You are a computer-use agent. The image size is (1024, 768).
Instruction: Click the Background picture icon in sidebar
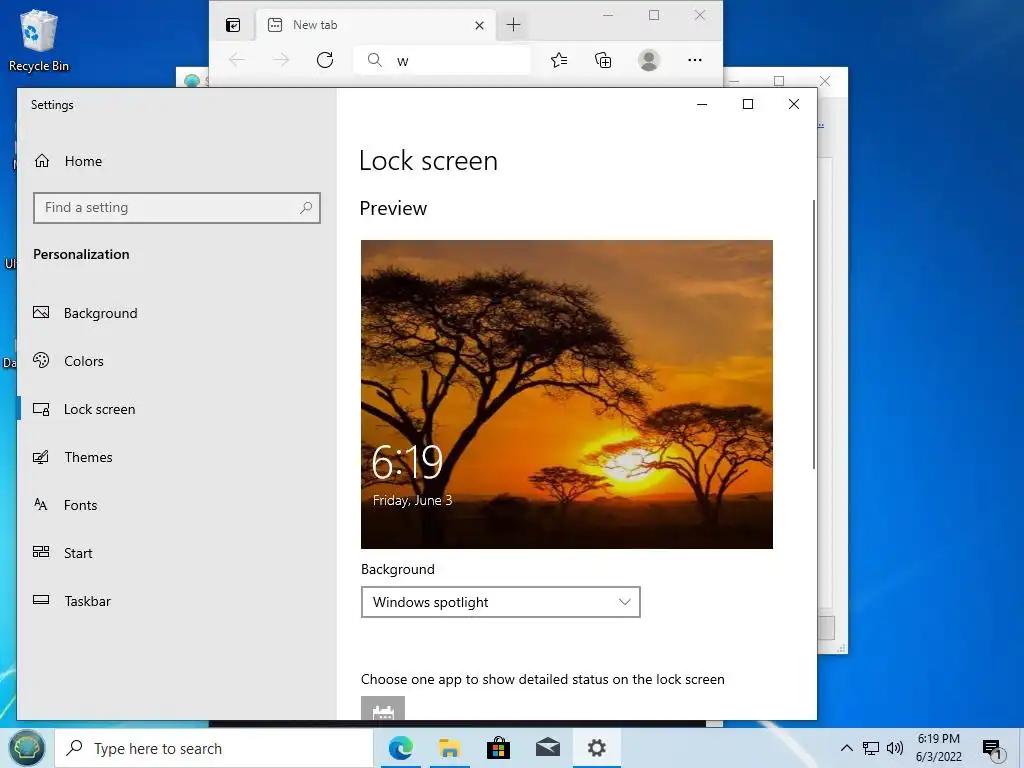click(x=41, y=312)
